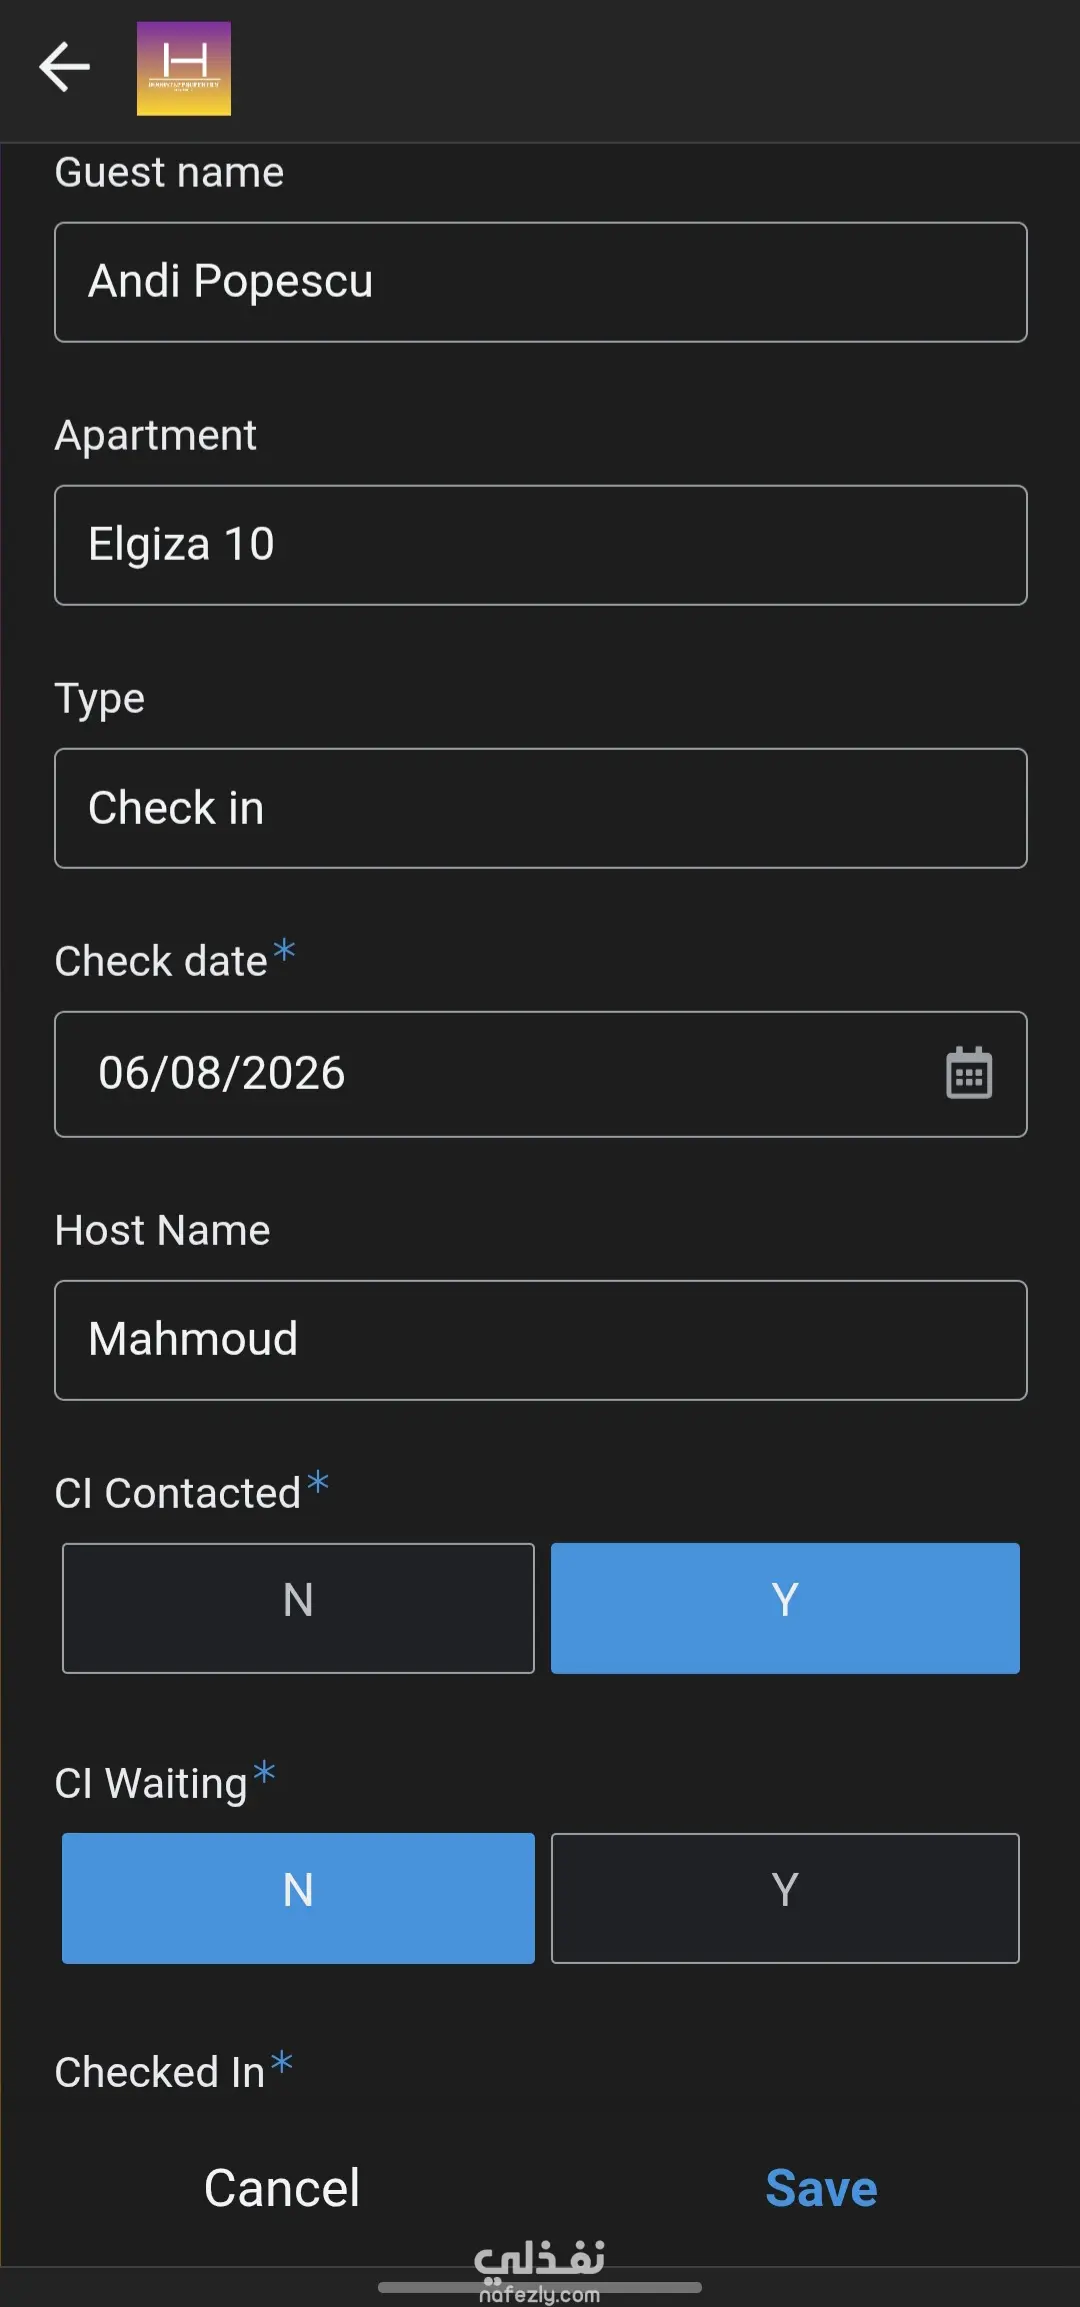Tap the nafezly.com watermark logo
1080x2307 pixels.
pos(540,2271)
